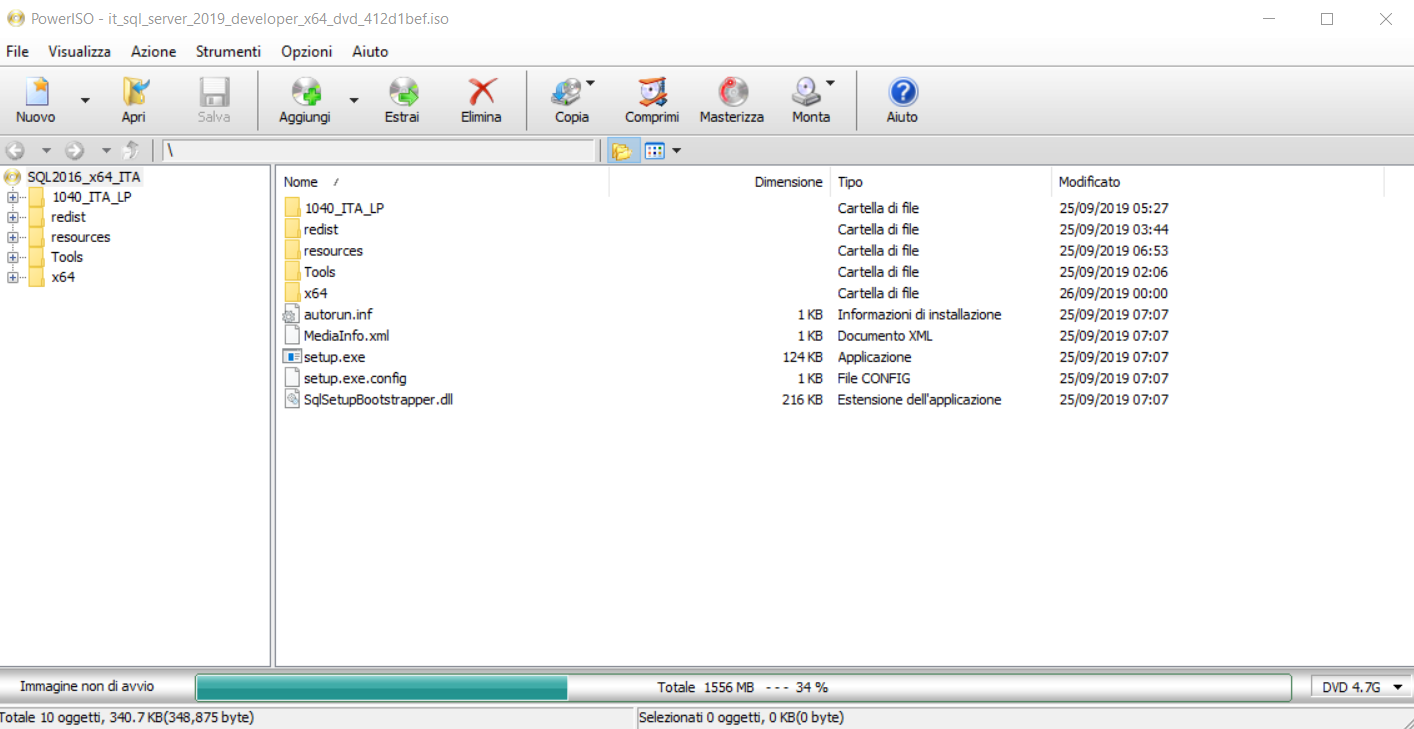Click the MediaInfo.xml file icon
The image size is (1414, 729).
(292, 335)
